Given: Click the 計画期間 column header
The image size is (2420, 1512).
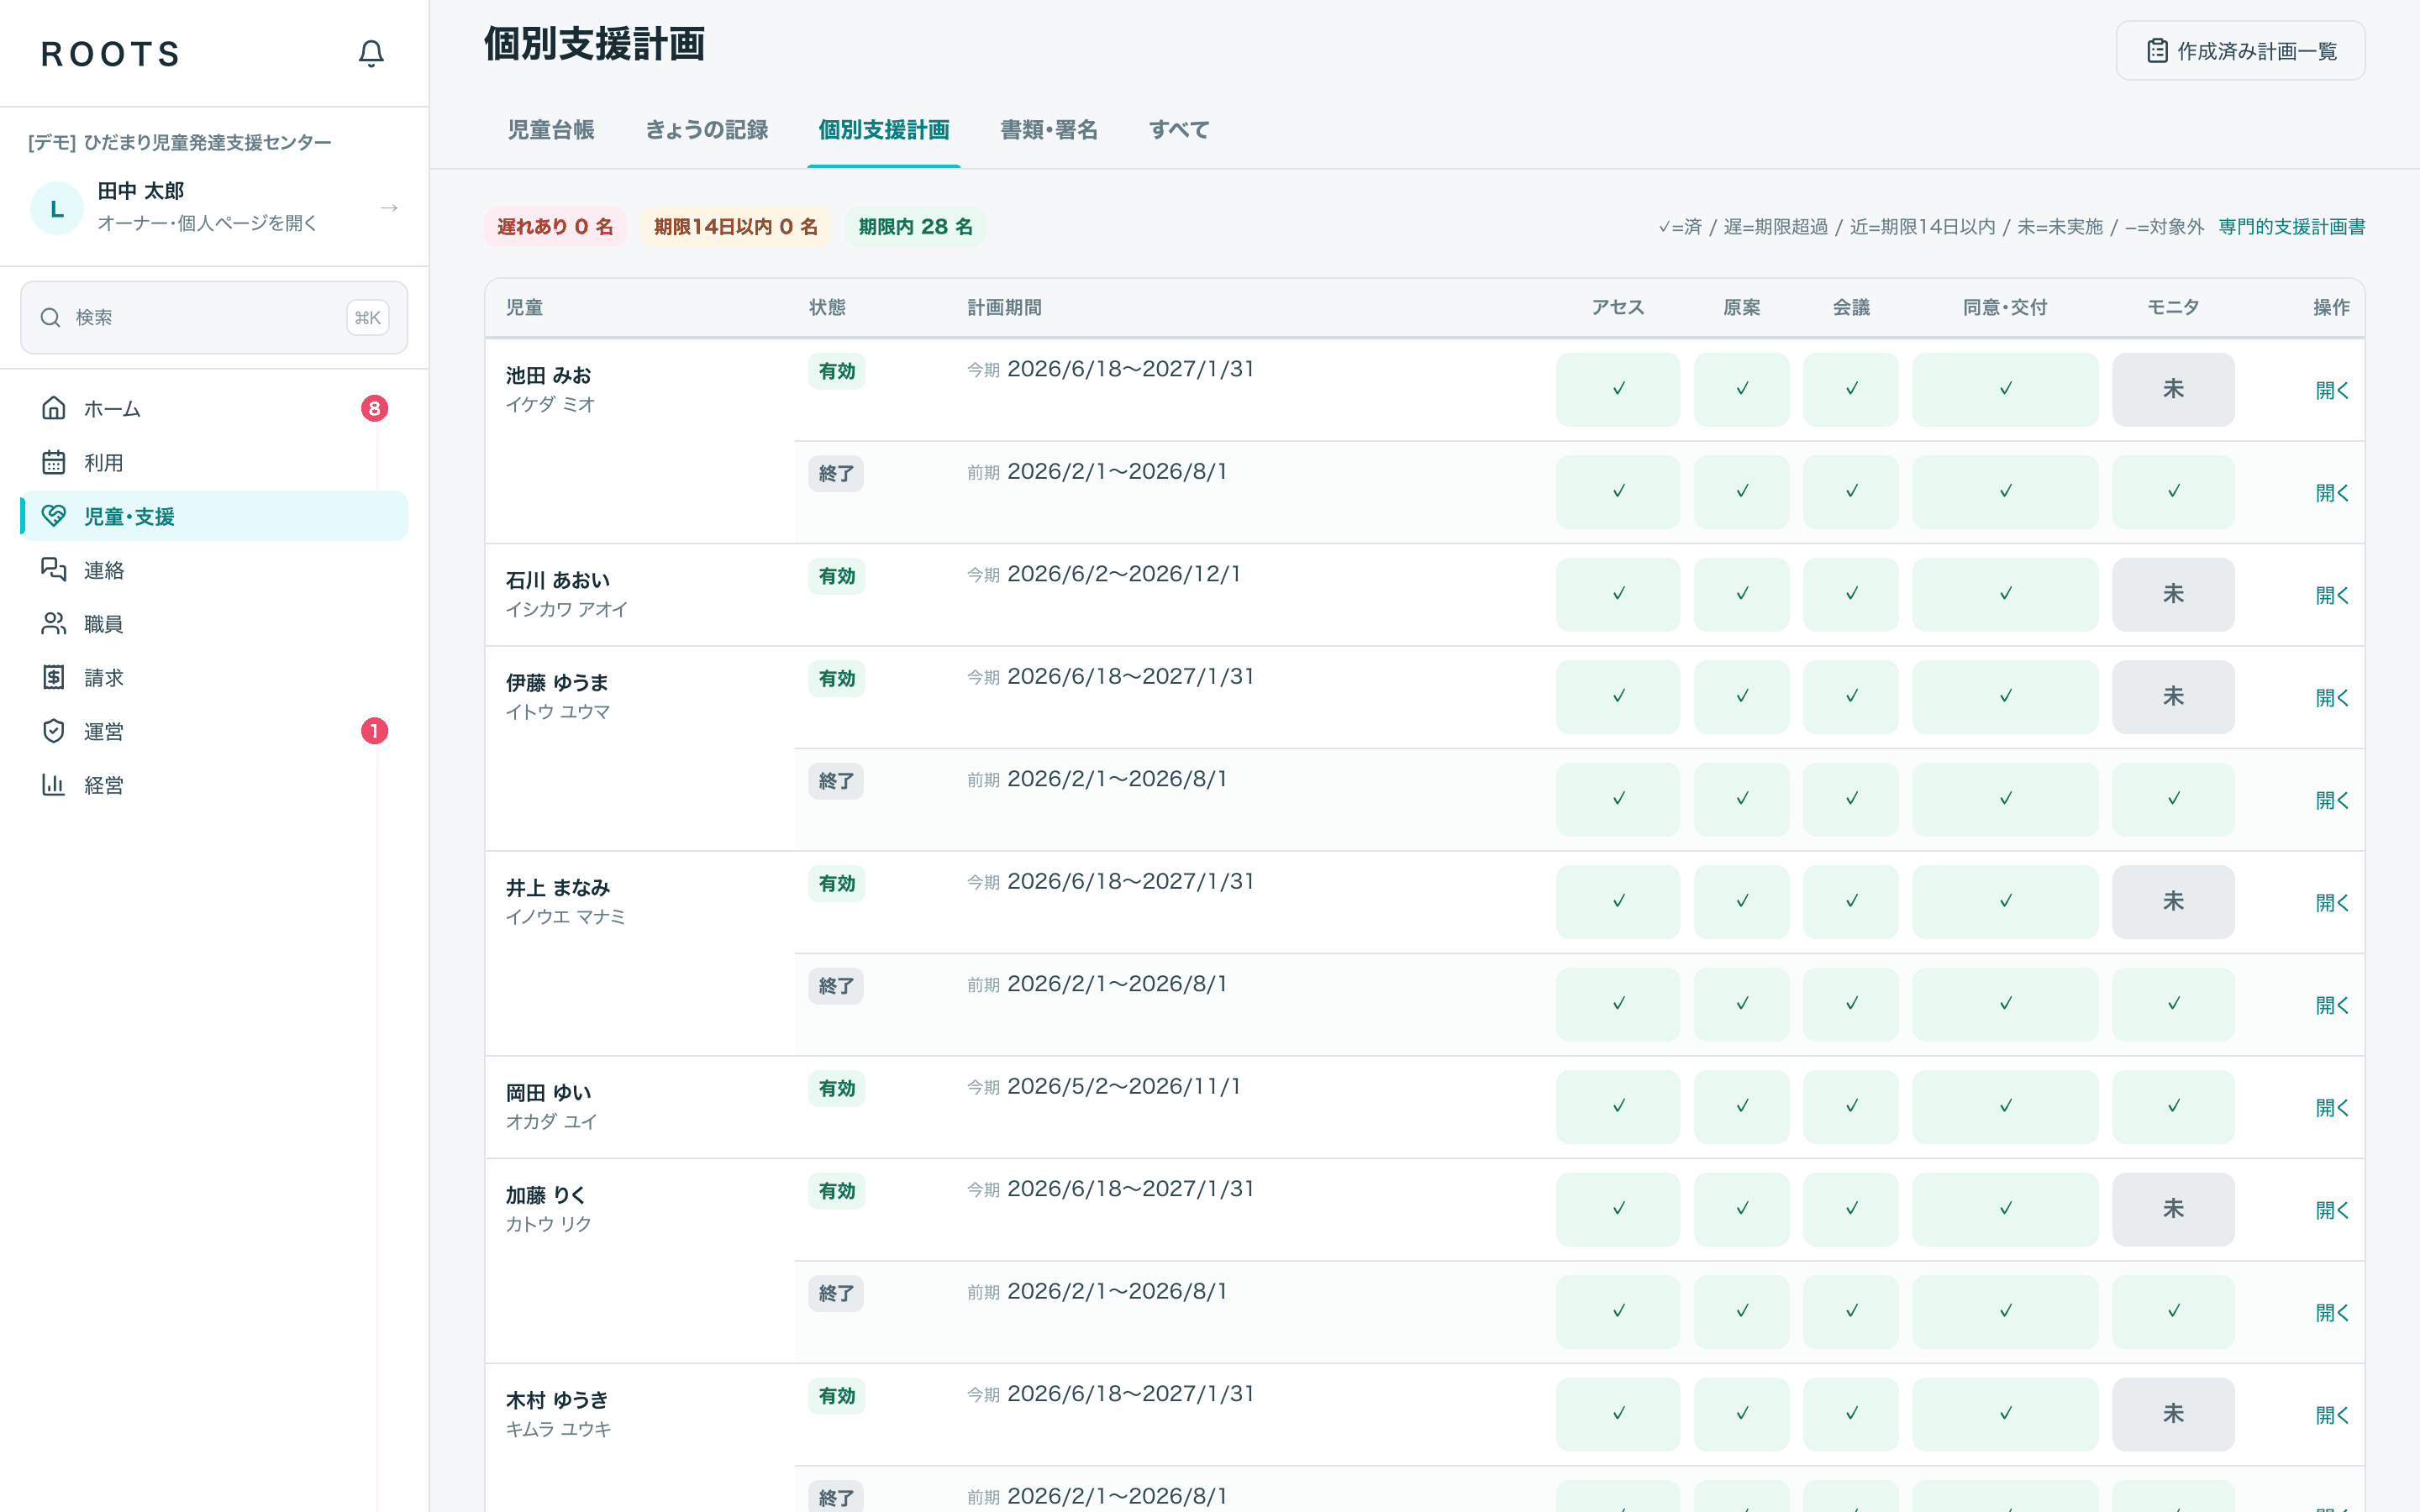Looking at the screenshot, I should click(1004, 307).
